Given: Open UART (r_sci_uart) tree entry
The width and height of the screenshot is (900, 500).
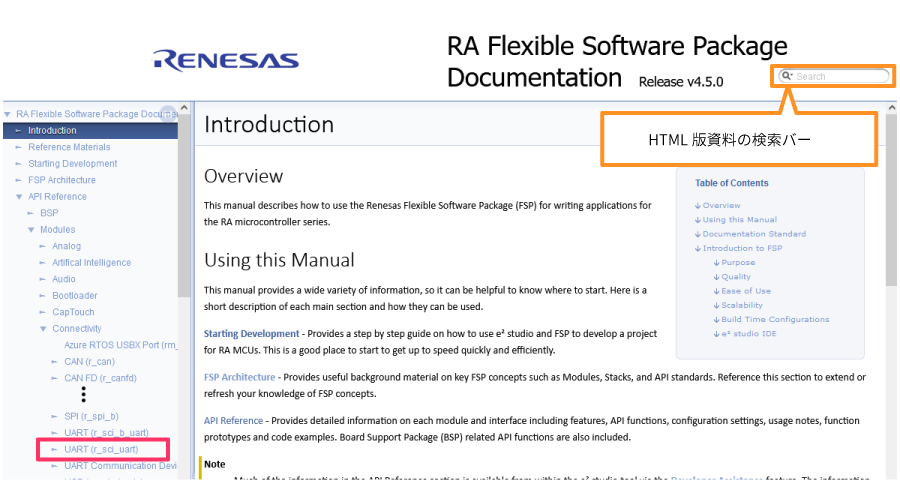Looking at the screenshot, I should (101, 449).
